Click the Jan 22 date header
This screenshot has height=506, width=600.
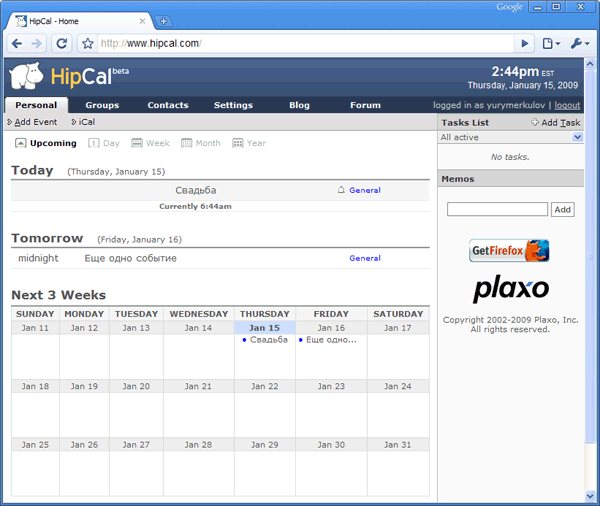click(x=264, y=387)
